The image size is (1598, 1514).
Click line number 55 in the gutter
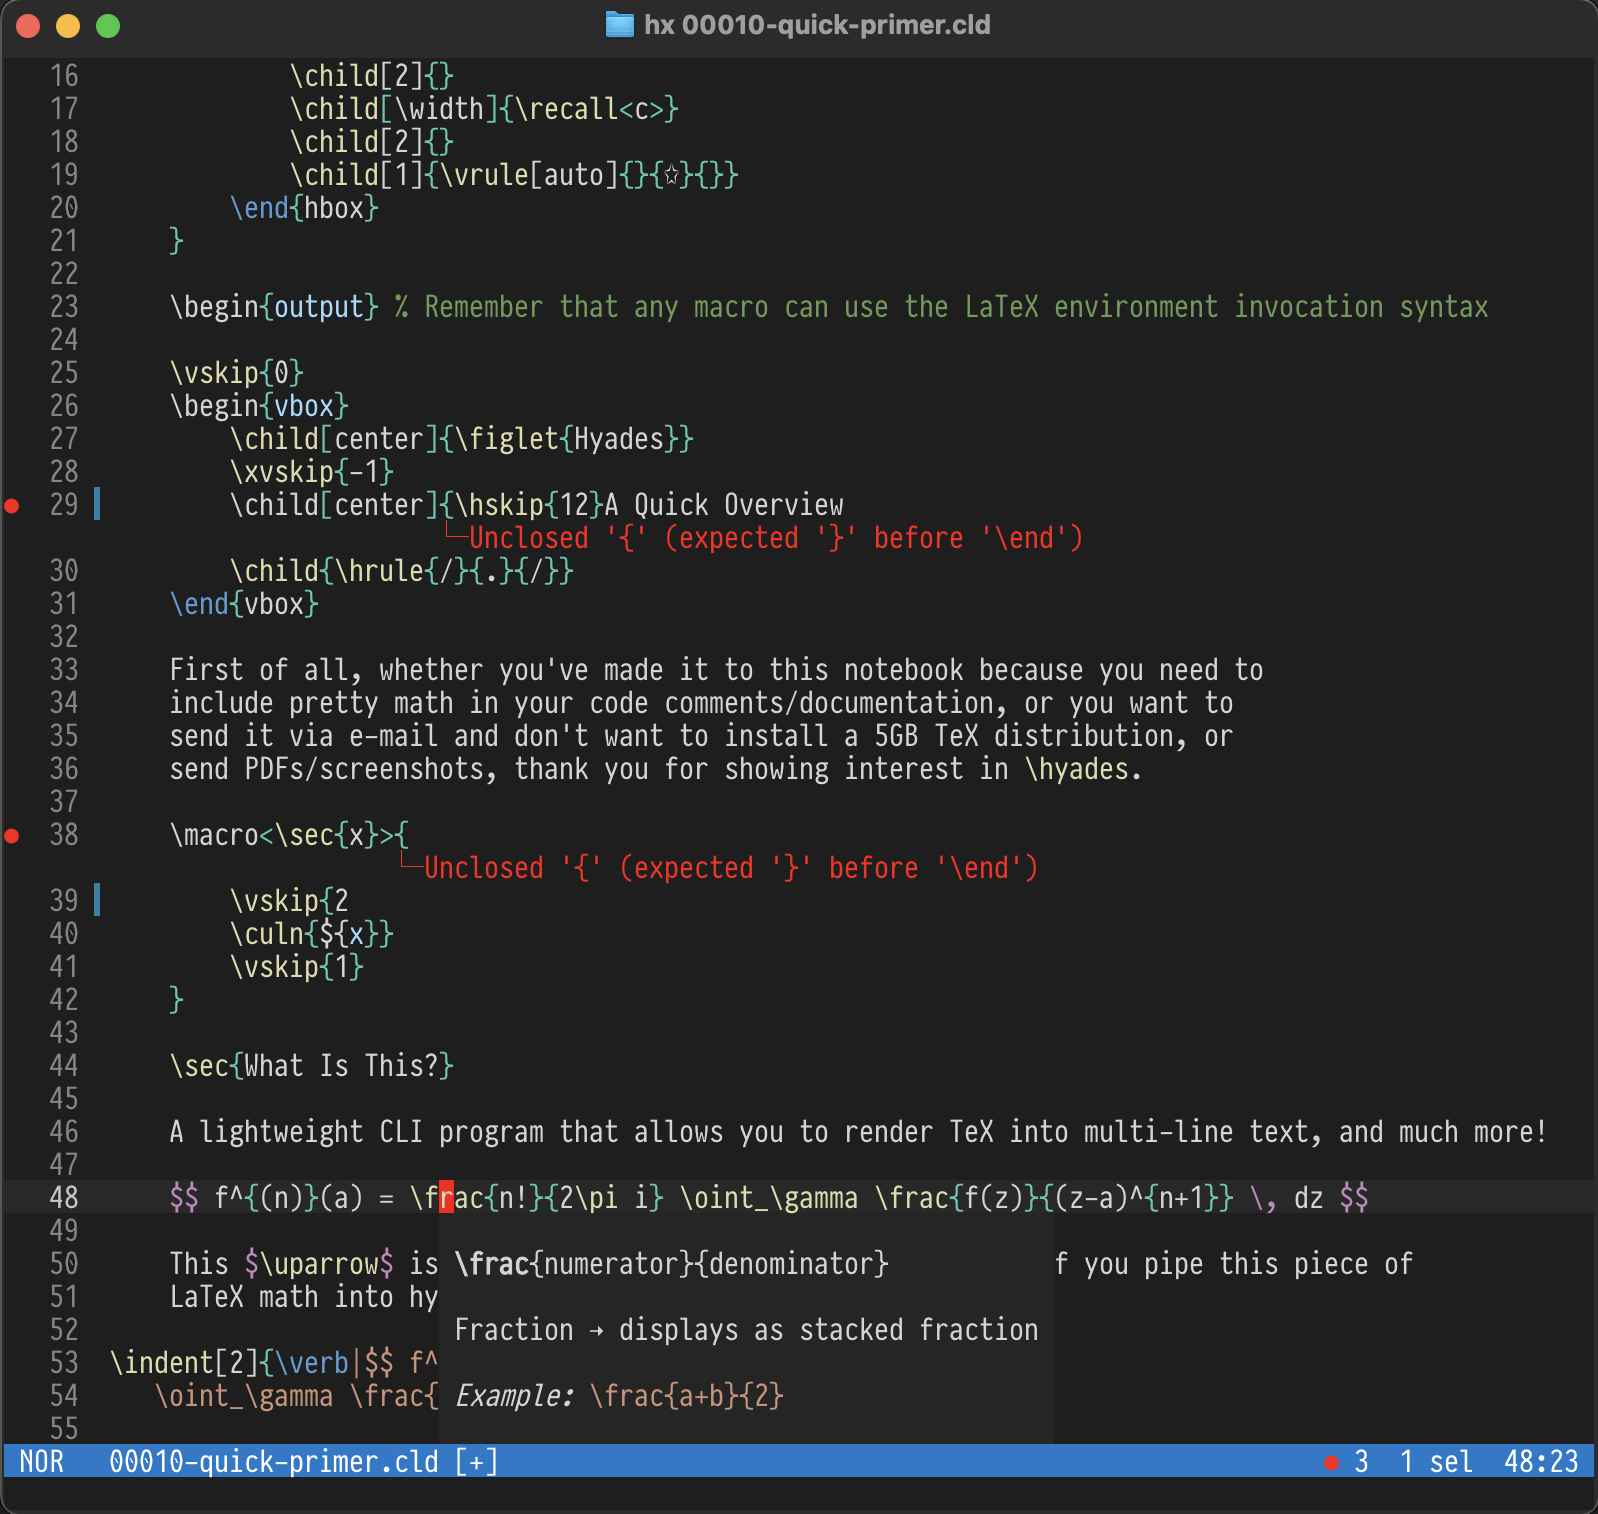(64, 1429)
